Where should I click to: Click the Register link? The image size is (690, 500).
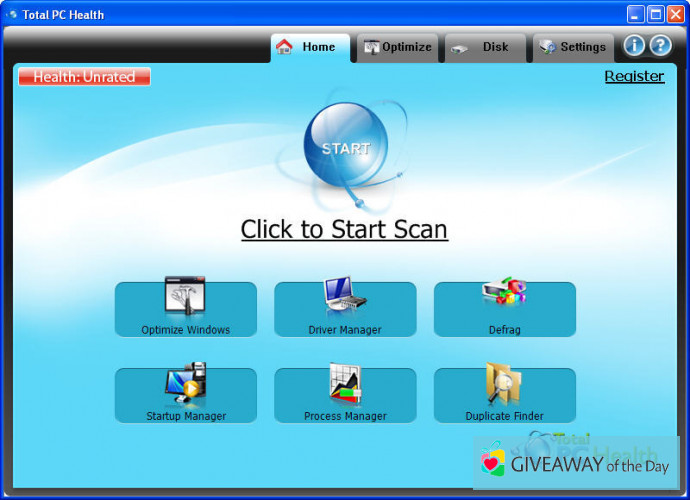pyautogui.click(x=634, y=76)
